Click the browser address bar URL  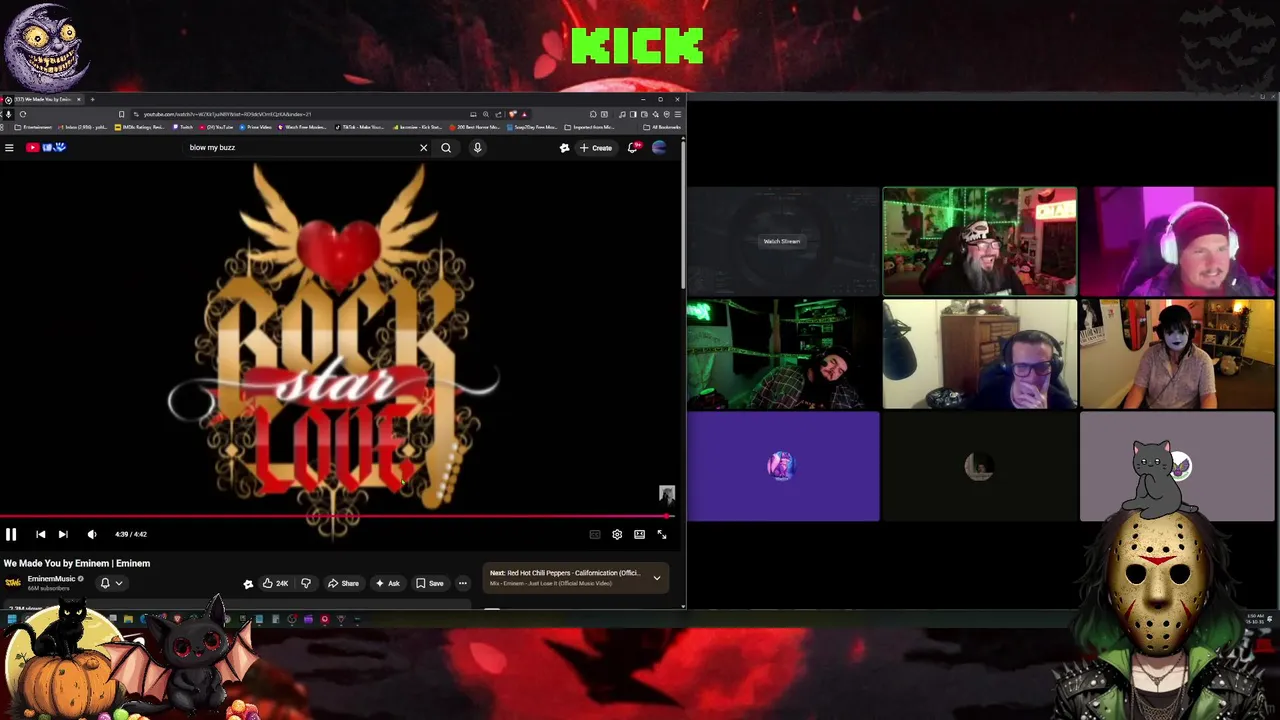tap(227, 114)
